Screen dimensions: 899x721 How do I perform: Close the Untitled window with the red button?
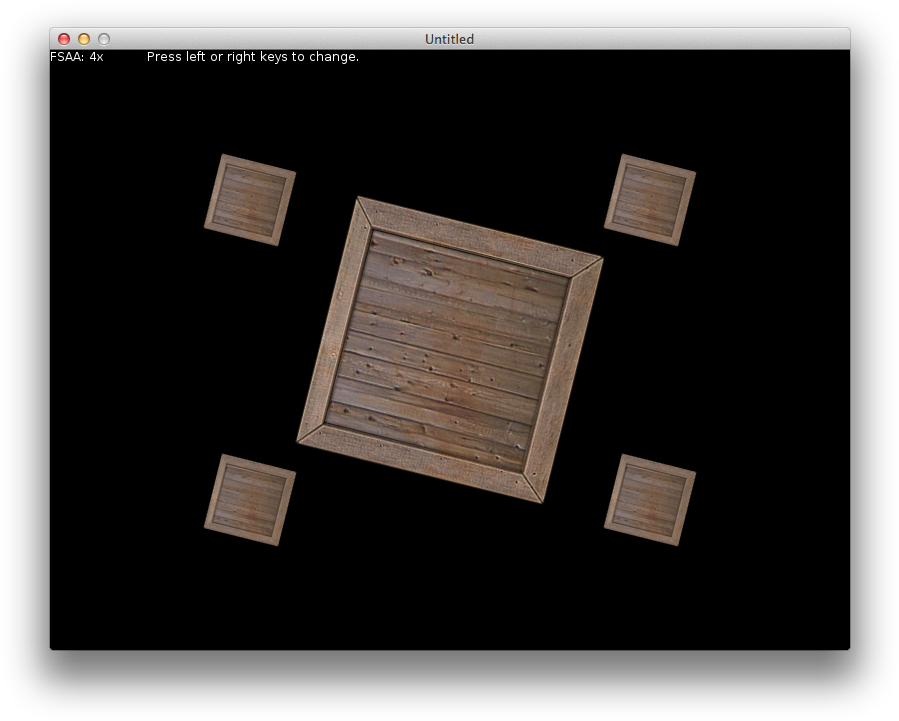tap(64, 39)
